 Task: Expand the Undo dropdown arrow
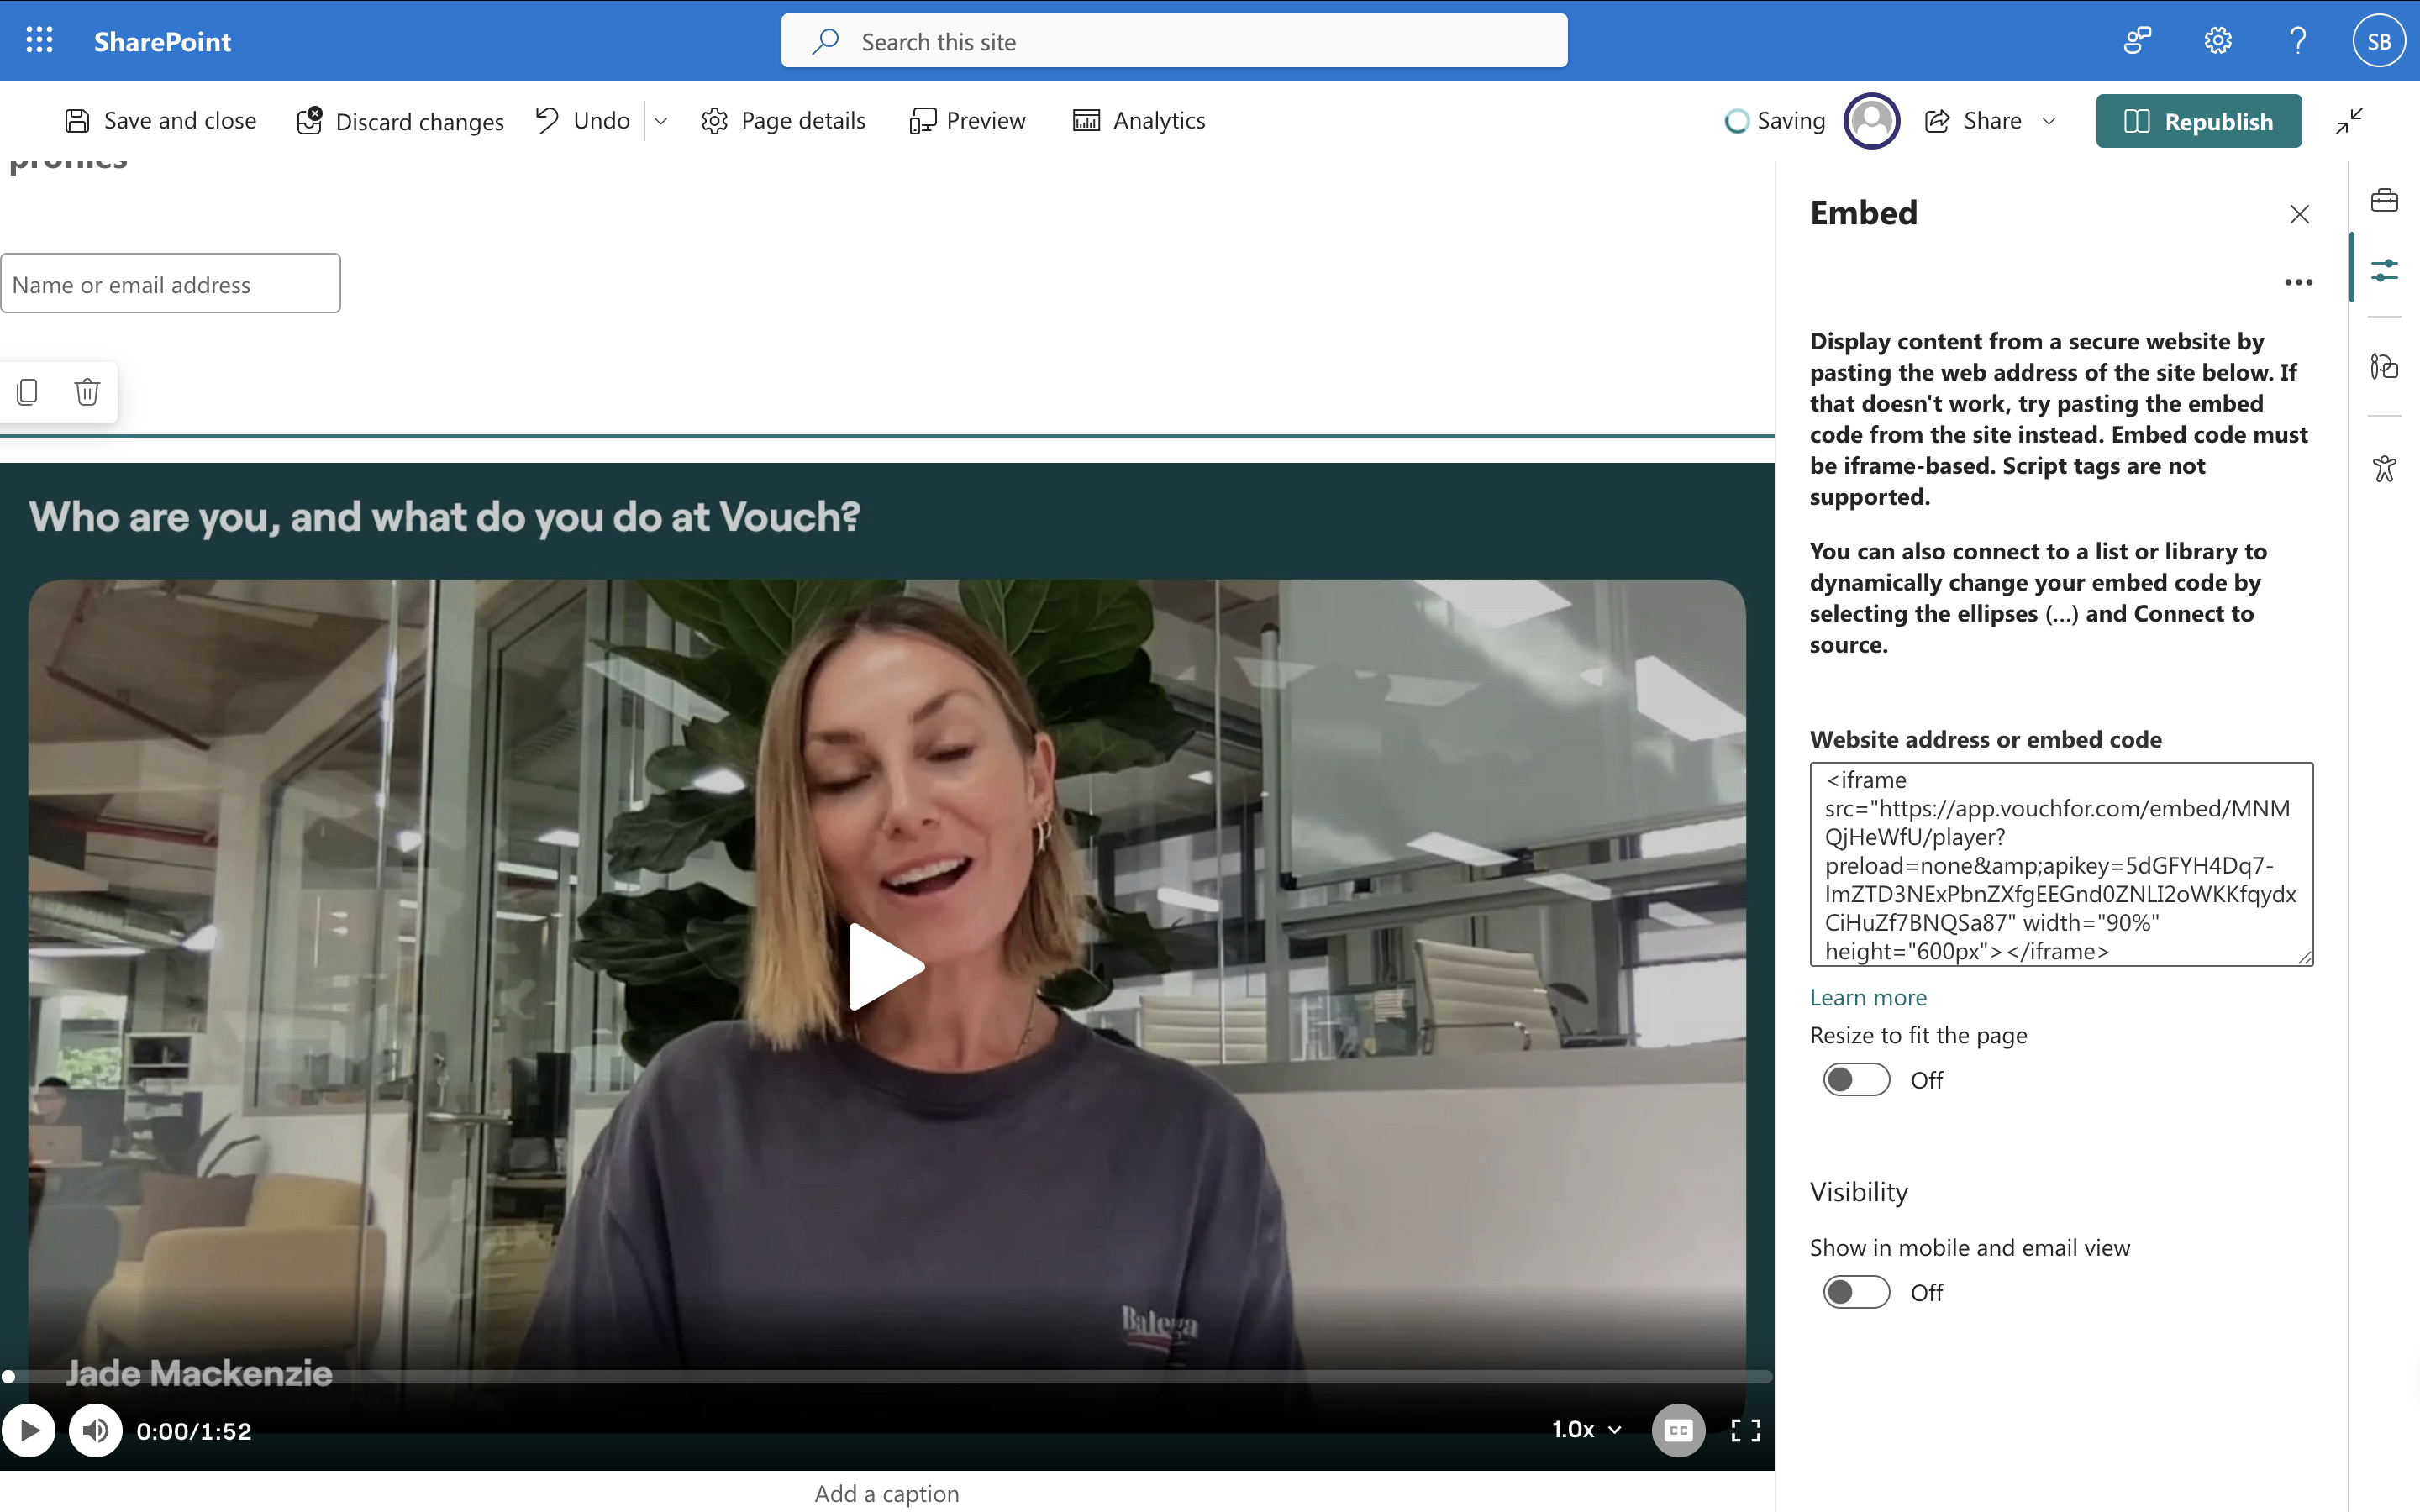tap(661, 121)
